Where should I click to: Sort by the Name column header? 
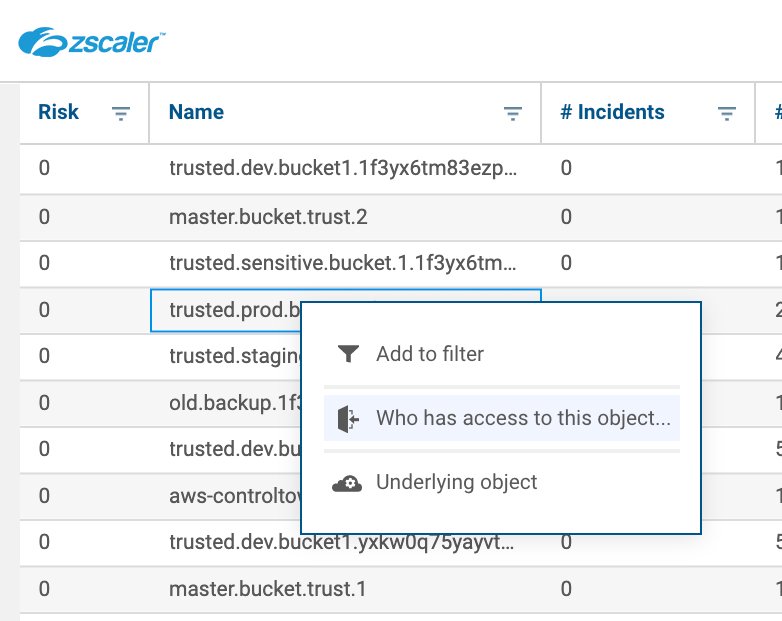point(197,112)
